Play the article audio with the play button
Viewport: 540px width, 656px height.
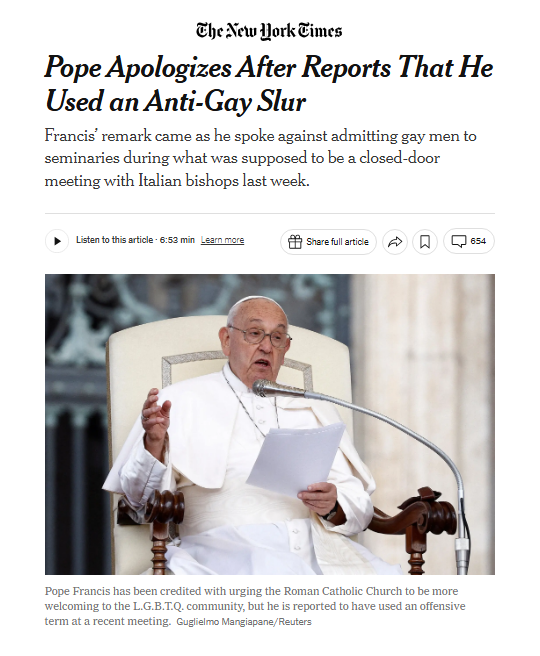[57, 241]
